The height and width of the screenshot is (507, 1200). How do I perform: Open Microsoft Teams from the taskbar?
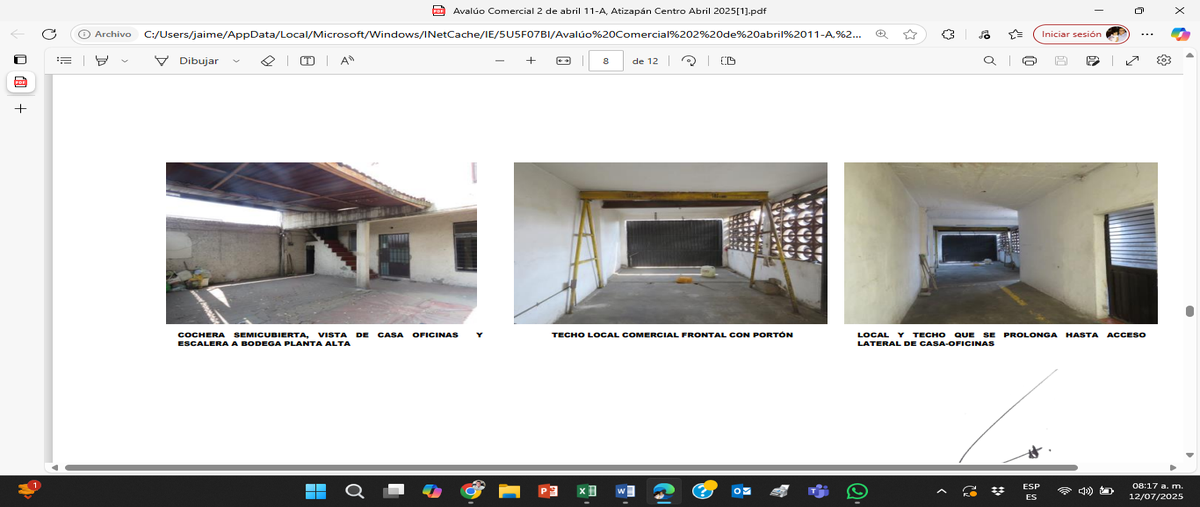818,491
